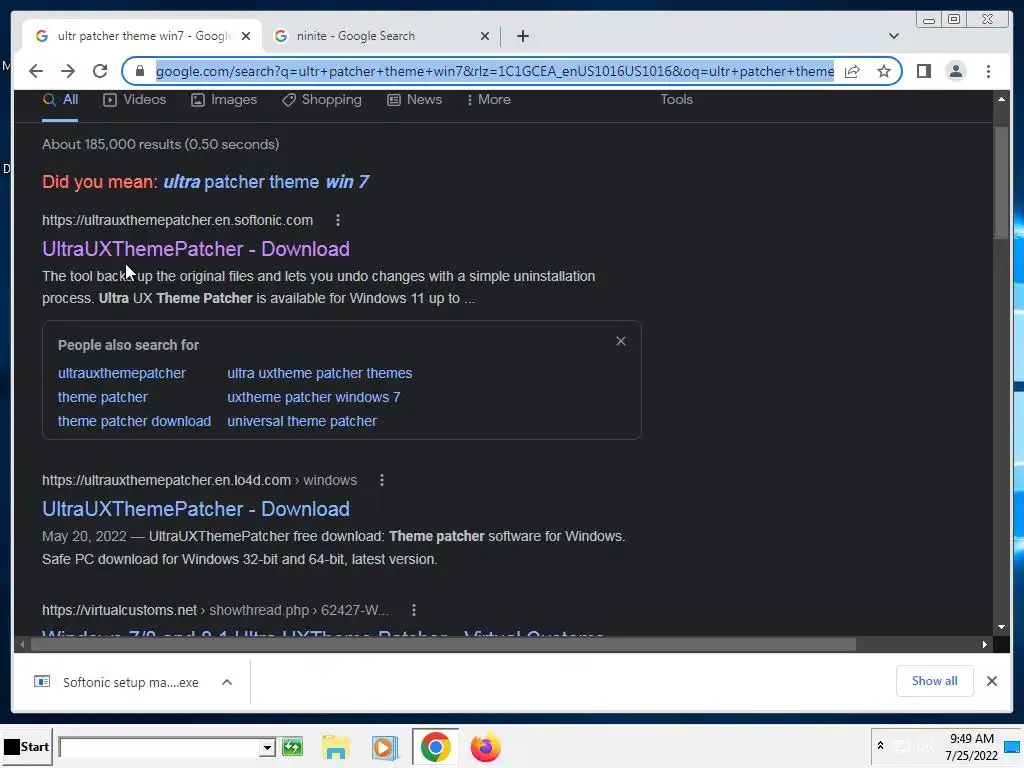Open the search Tools options
Screen dimensions: 1024x768
[x=676, y=100]
